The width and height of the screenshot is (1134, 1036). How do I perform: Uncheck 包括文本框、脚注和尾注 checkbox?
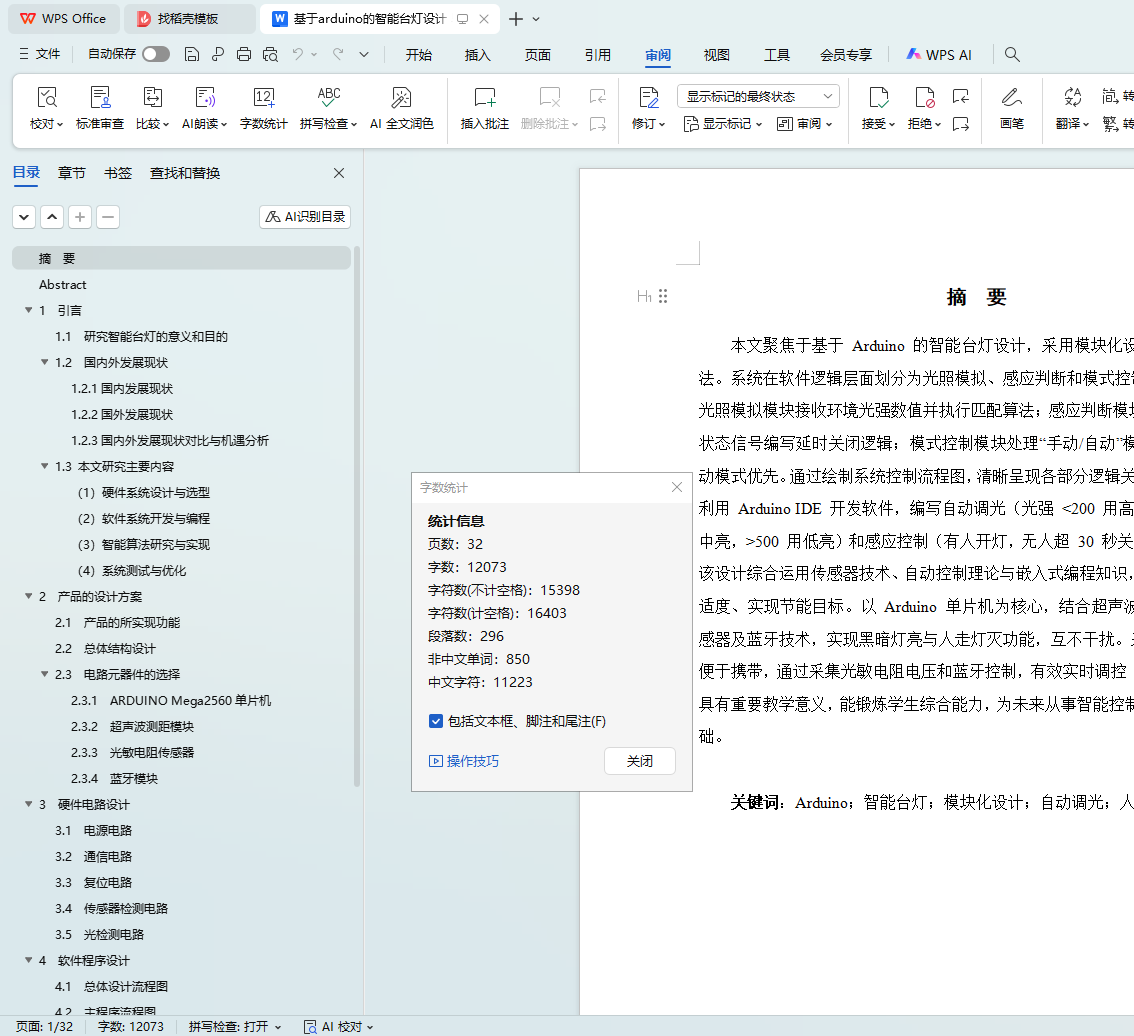click(436, 721)
